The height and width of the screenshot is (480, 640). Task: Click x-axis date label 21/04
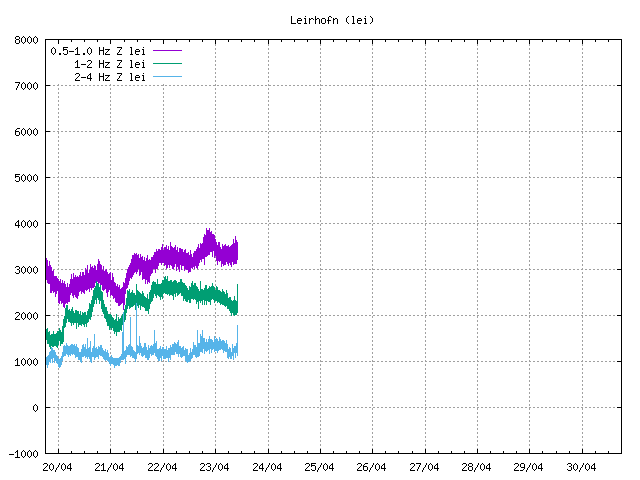click(x=109, y=467)
